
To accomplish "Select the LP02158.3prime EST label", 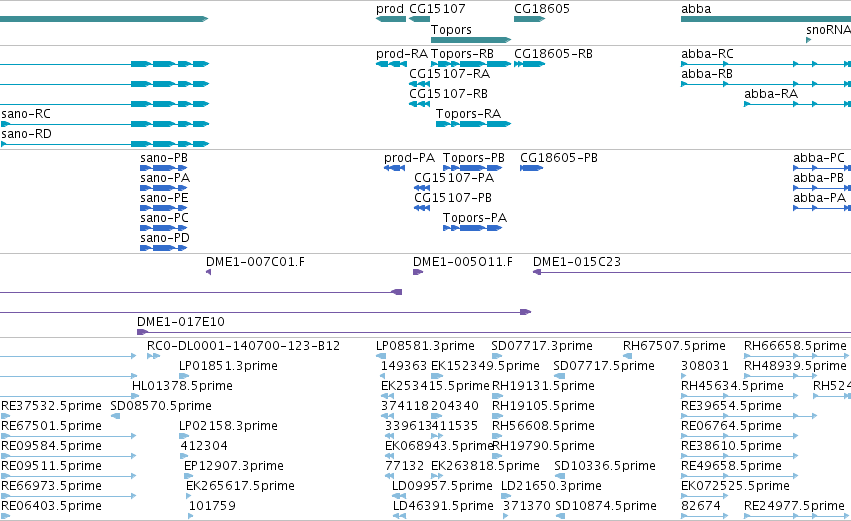I will (228, 427).
